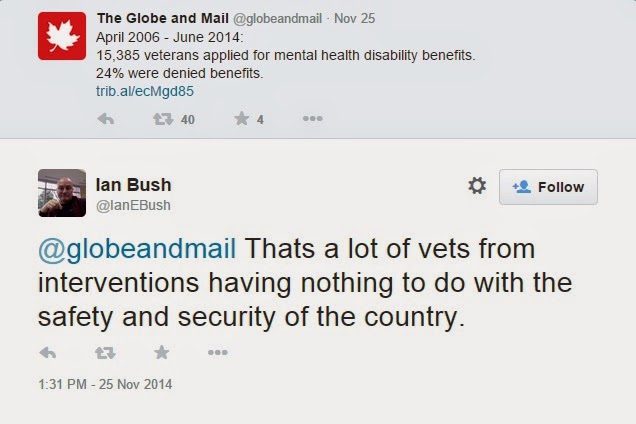This screenshot has height=424, width=636.
Task: Open the gear settings dropdown
Action: 477,186
